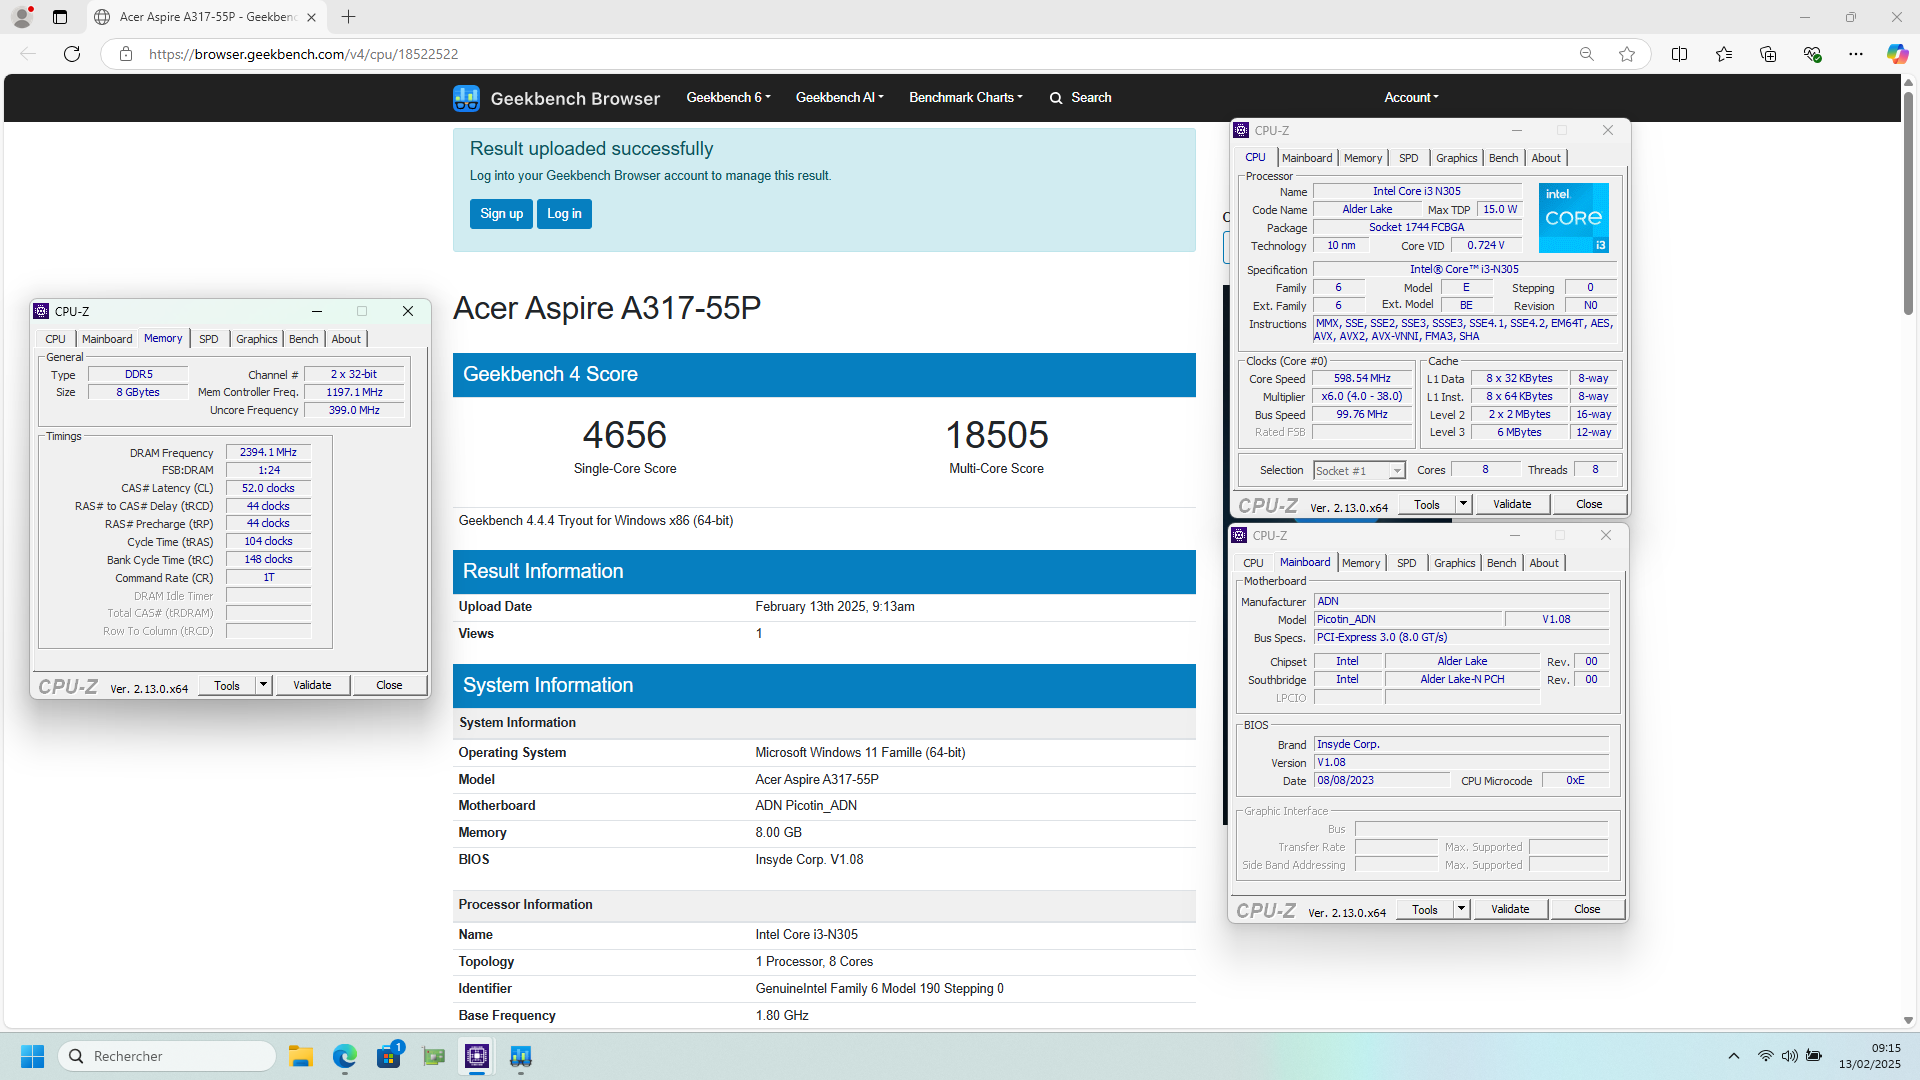Open Bench tab in top-right CPU-Z window

[x=1503, y=158]
